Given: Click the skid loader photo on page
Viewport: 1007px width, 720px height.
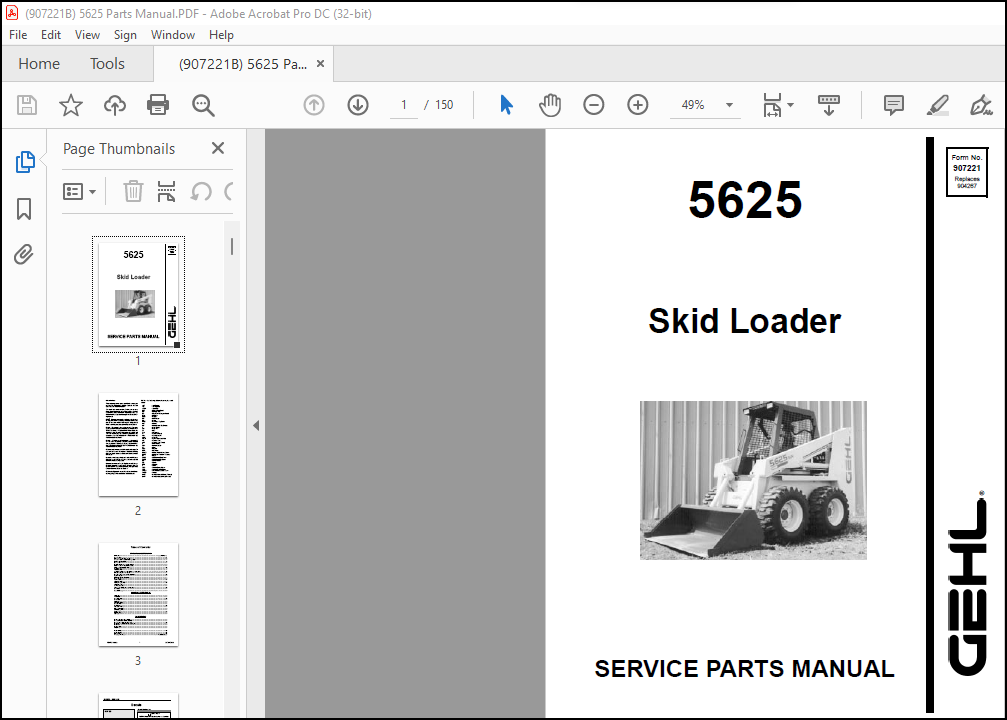Looking at the screenshot, I should click(753, 480).
